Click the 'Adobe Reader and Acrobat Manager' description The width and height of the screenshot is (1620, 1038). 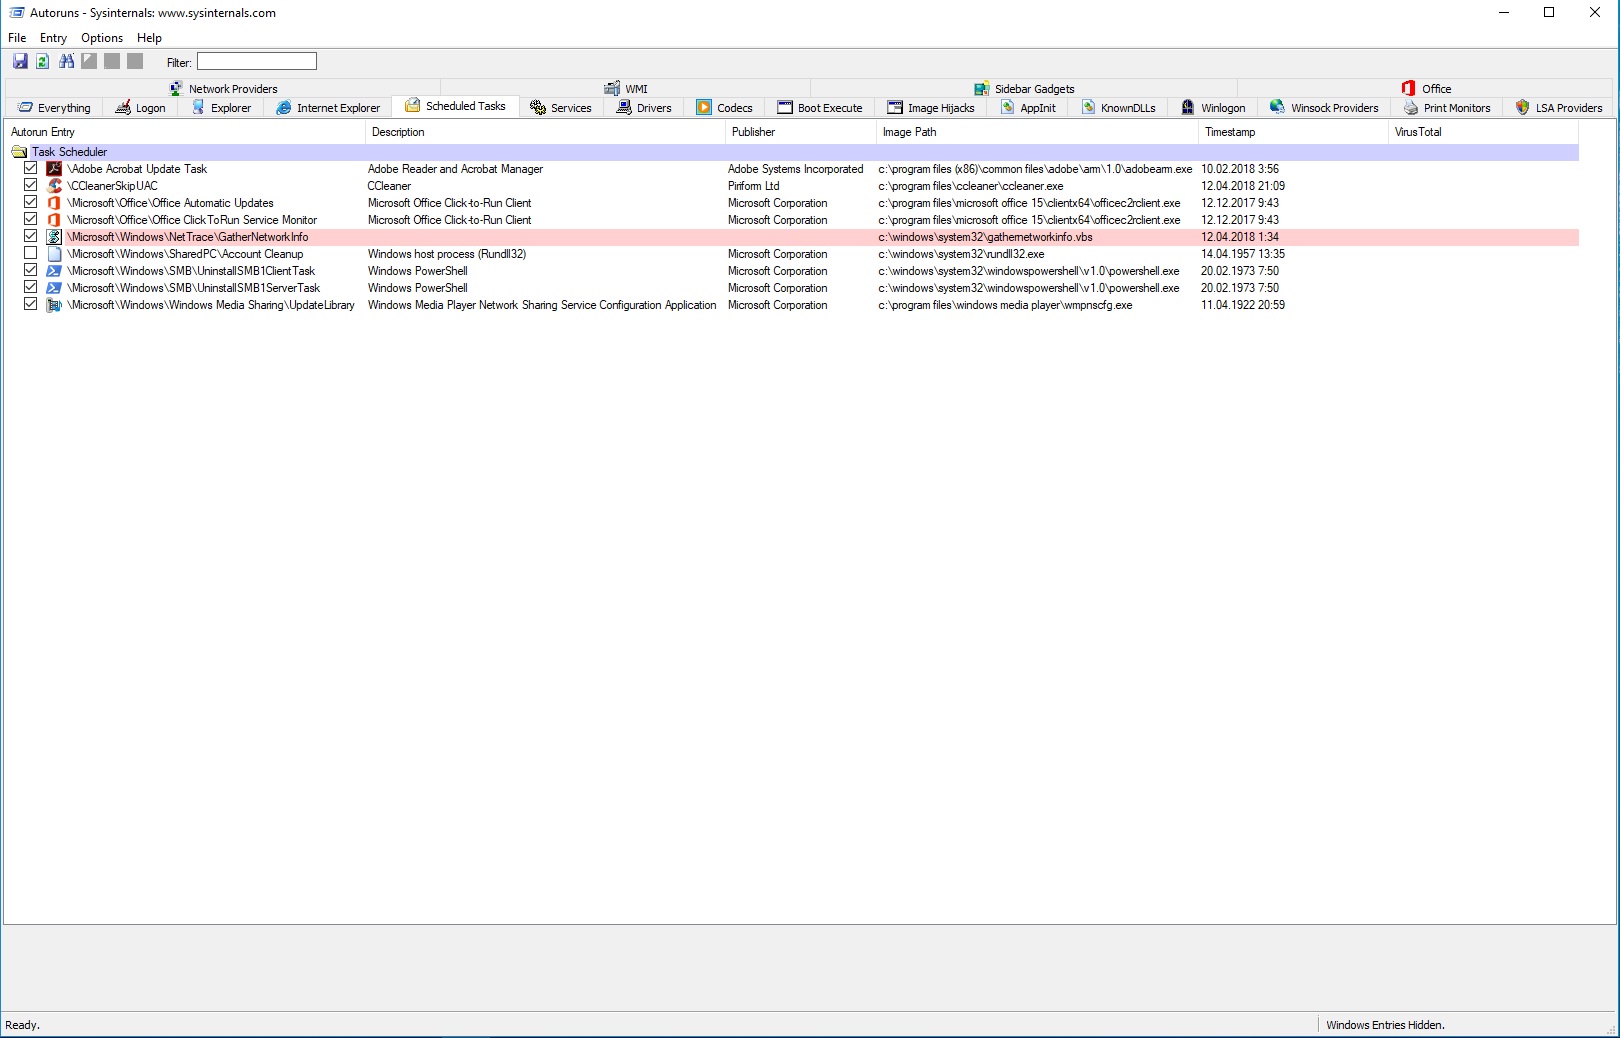(455, 169)
